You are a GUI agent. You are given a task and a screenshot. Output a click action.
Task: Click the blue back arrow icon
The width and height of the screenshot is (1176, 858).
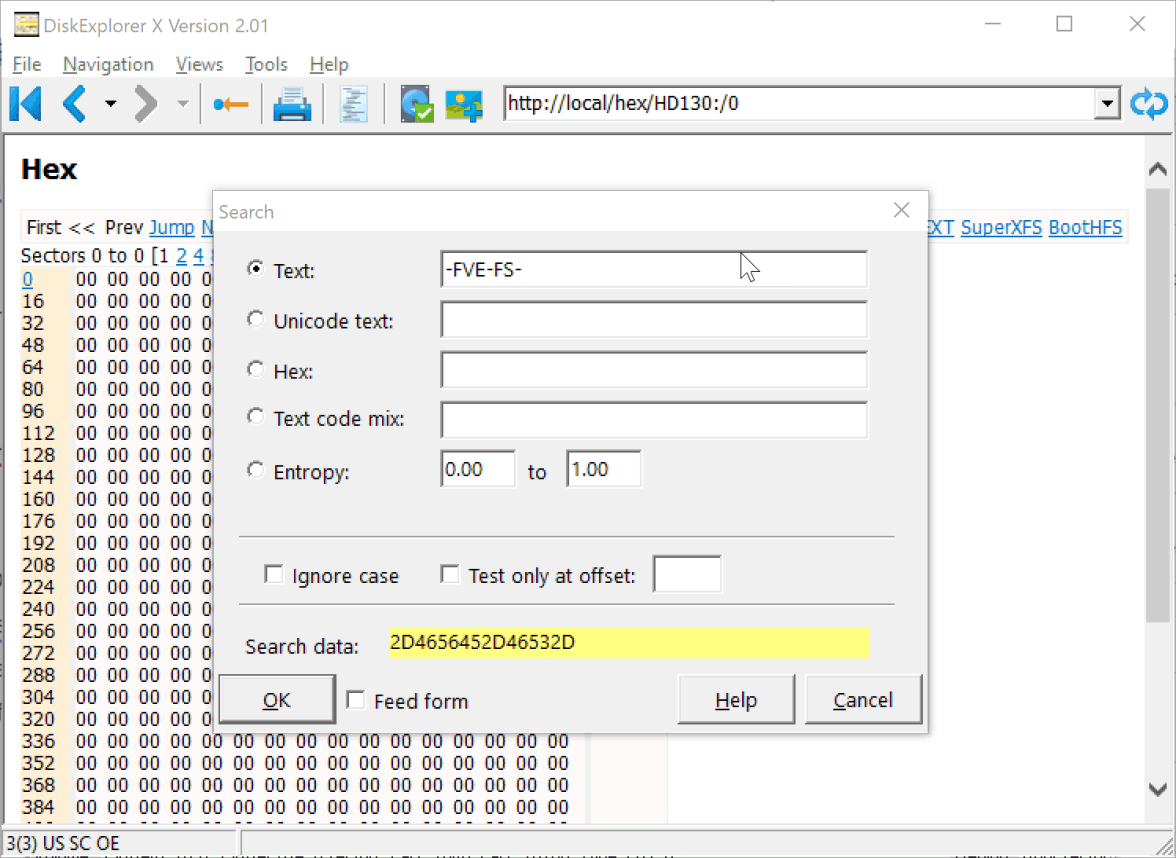click(75, 104)
